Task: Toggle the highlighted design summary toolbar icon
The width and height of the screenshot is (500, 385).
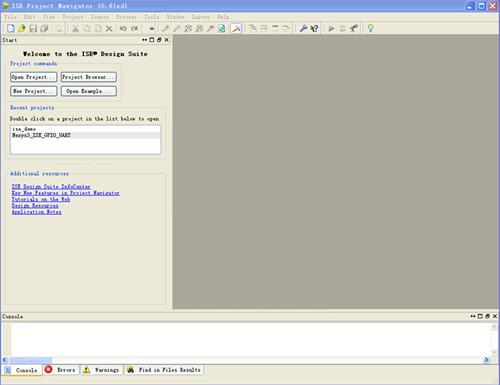Action: point(236,29)
